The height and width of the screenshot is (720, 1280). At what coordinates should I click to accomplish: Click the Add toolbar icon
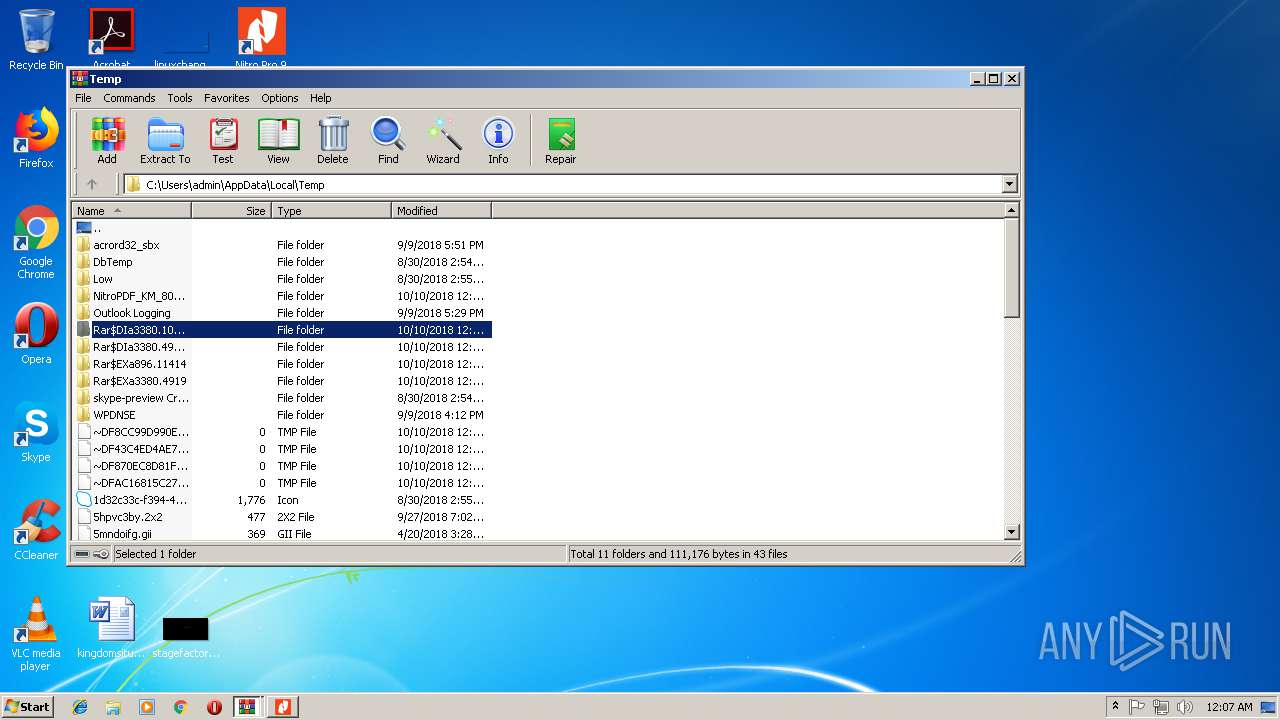[x=107, y=140]
